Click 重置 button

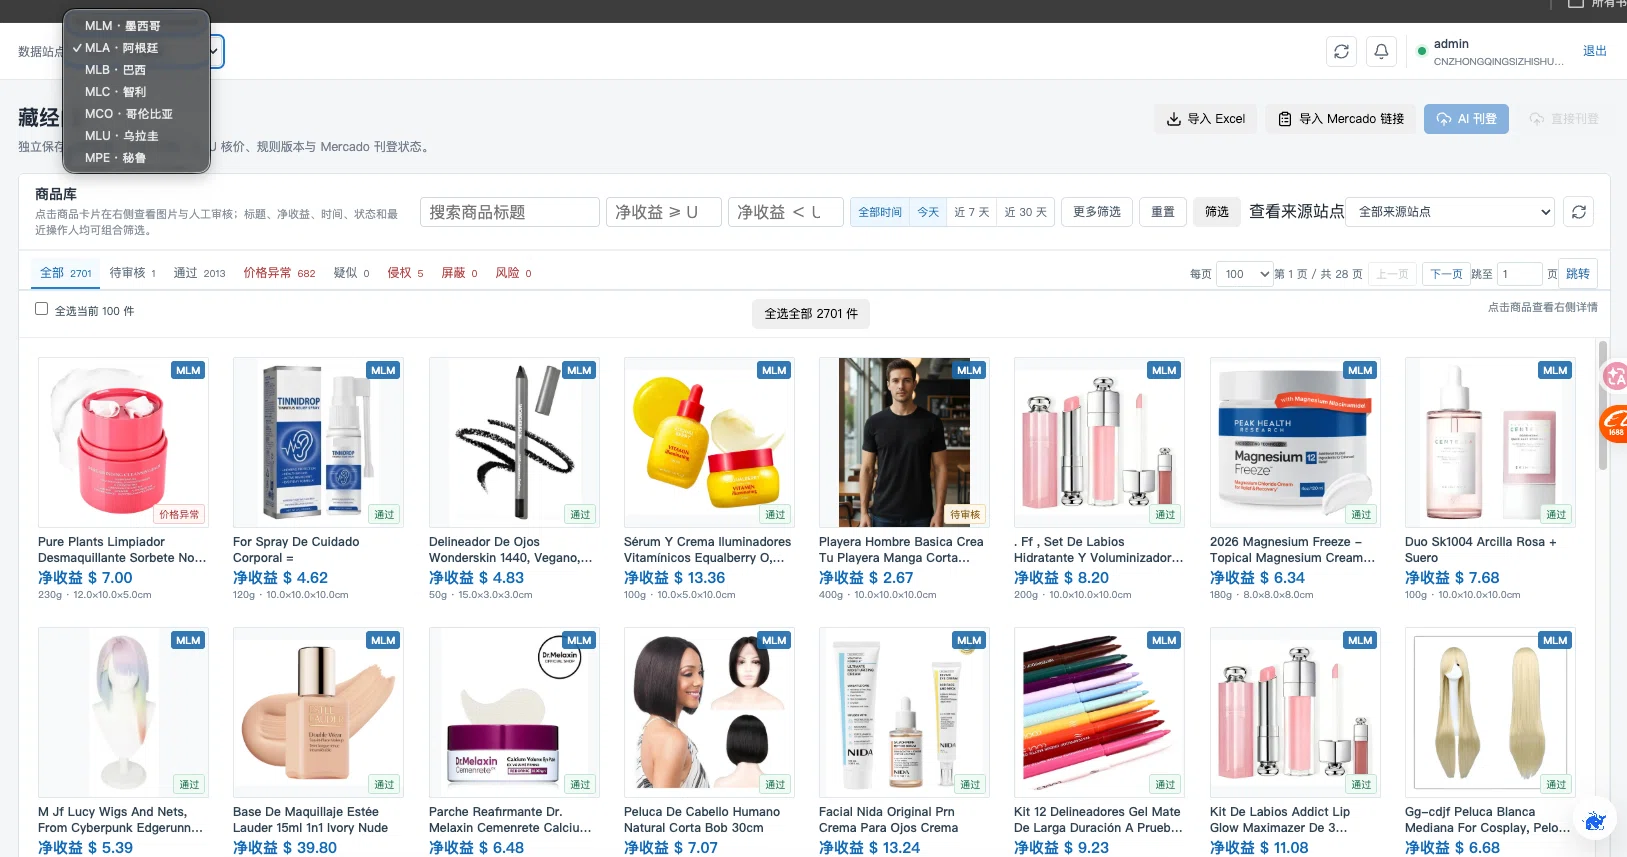point(1163,212)
